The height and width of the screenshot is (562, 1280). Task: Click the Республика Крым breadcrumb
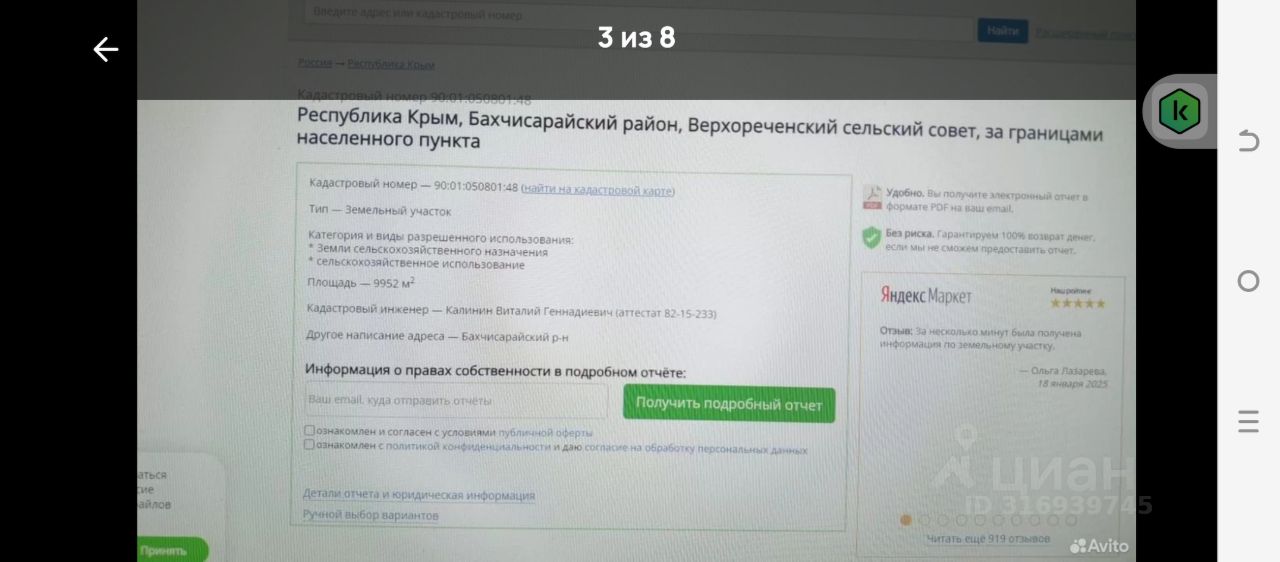[x=391, y=64]
